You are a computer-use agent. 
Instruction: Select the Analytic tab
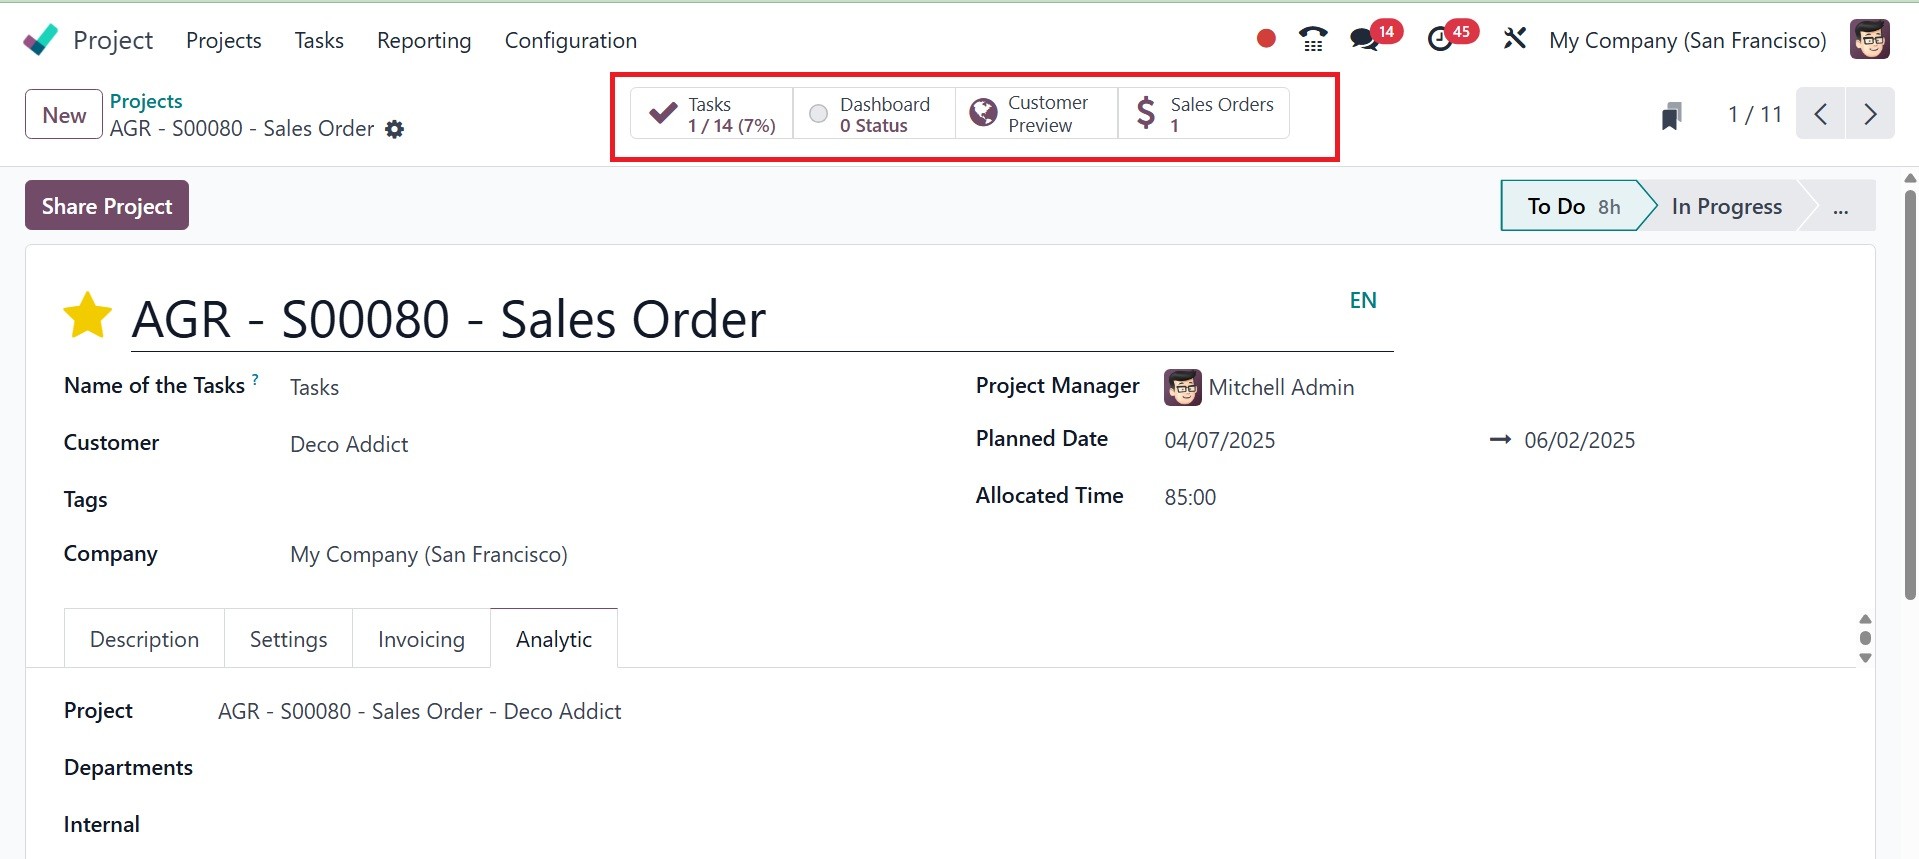click(554, 639)
